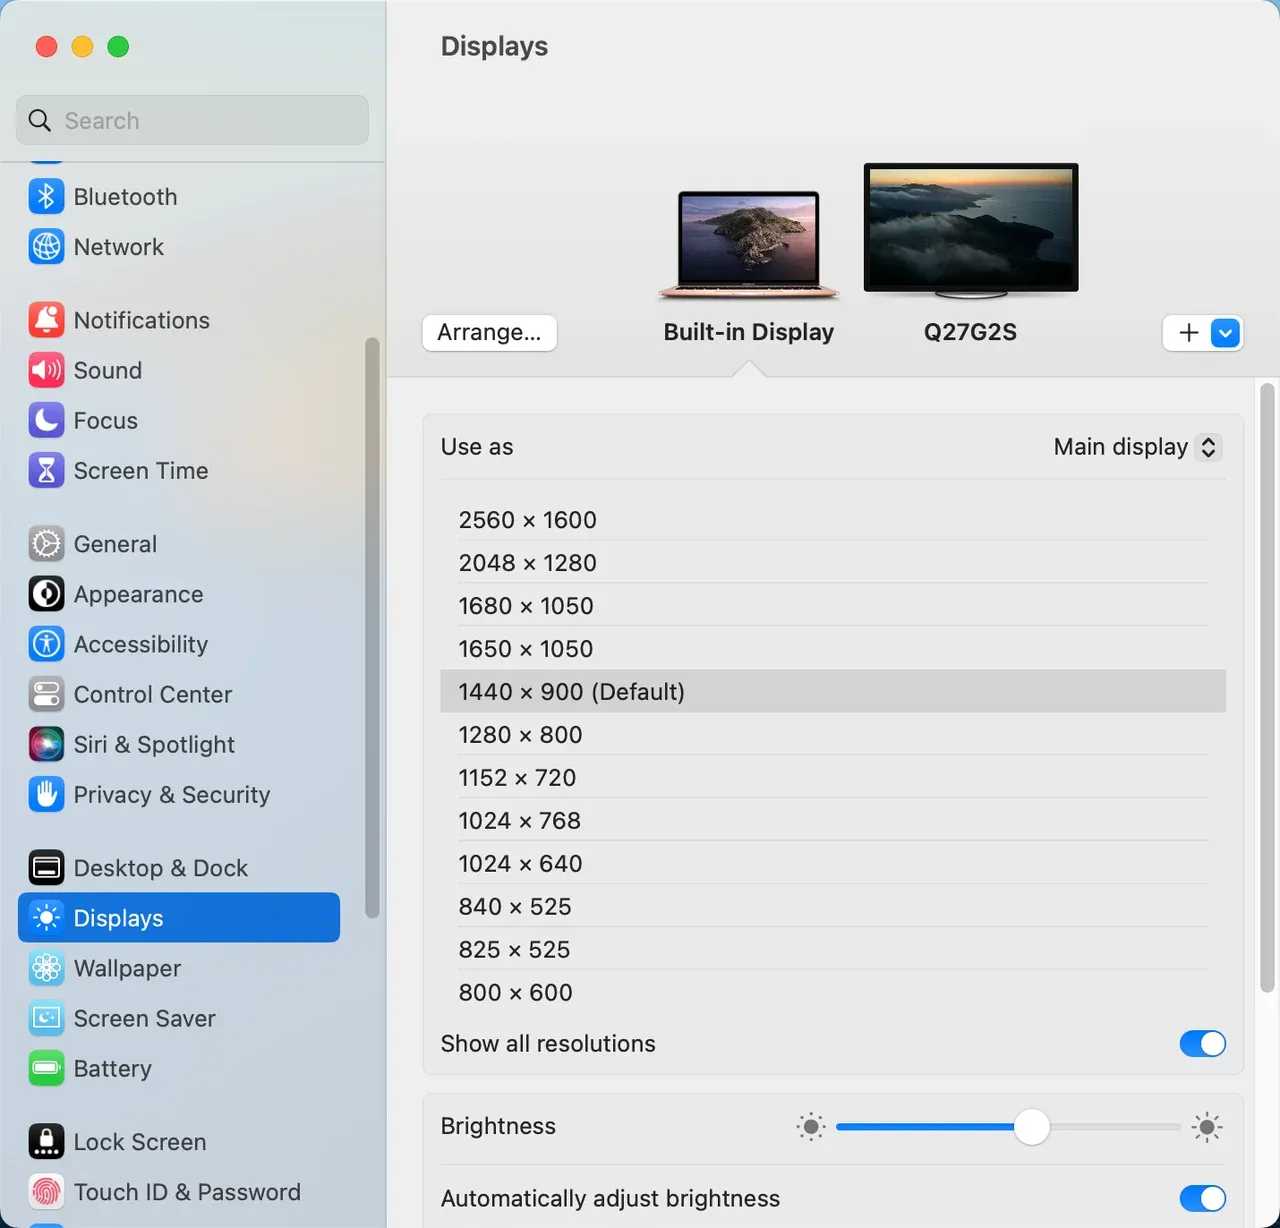This screenshot has height=1228, width=1280.
Task: Open the Focus moon icon
Action: coord(46,420)
